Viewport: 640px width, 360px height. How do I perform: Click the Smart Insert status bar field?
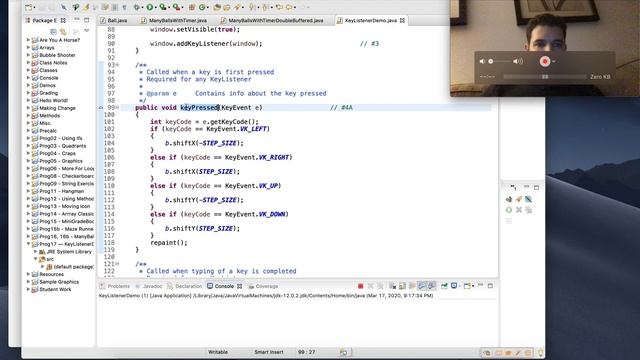(x=269, y=352)
